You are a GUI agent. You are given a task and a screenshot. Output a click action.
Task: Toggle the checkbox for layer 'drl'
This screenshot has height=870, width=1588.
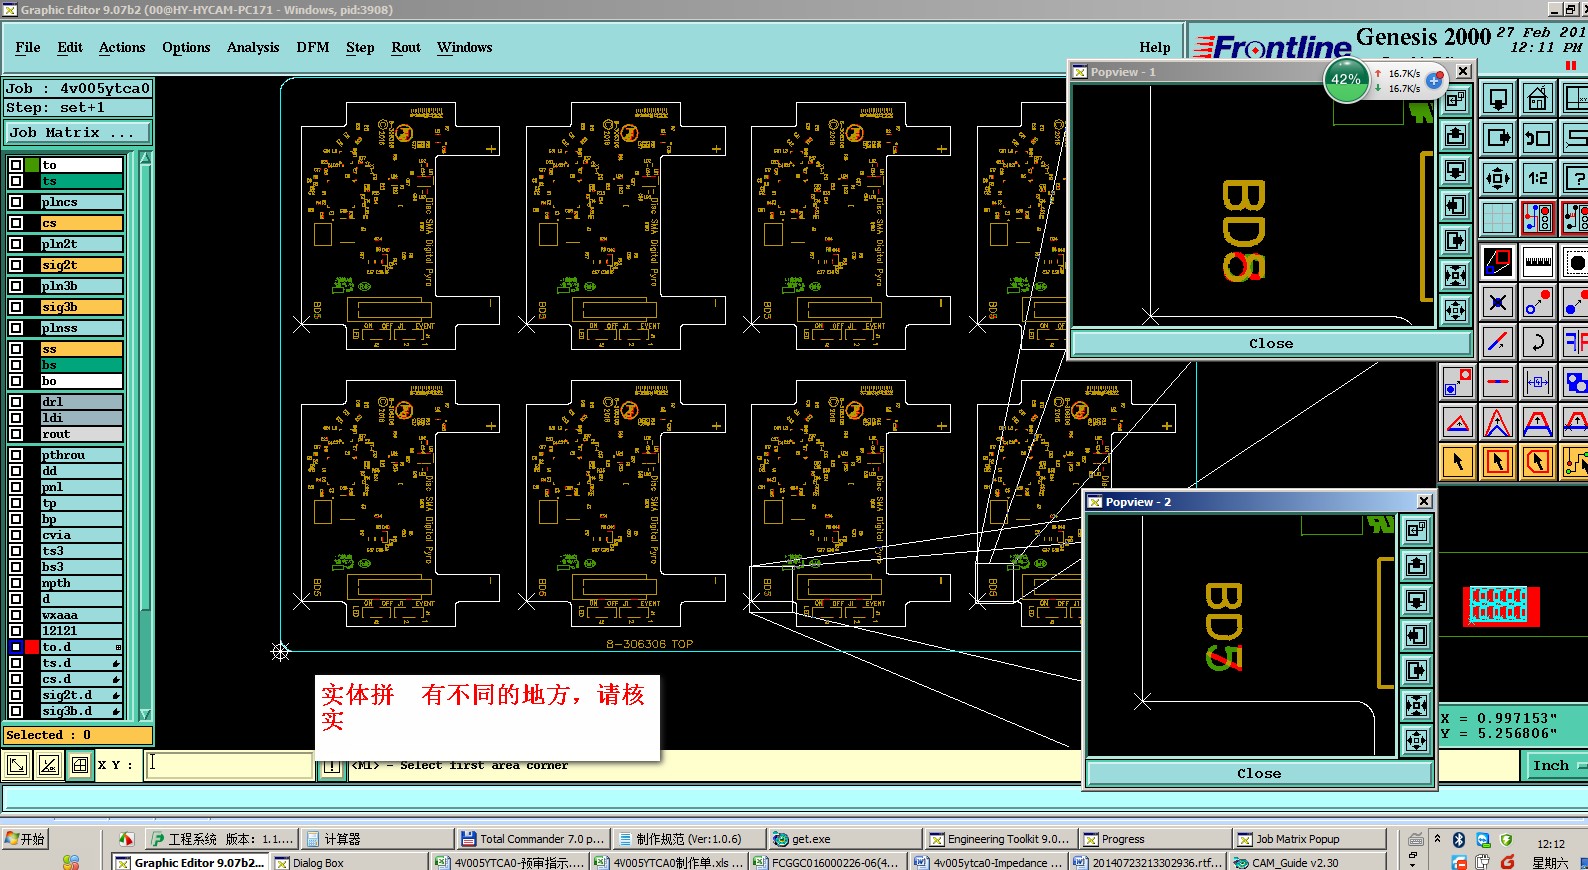tap(16, 402)
